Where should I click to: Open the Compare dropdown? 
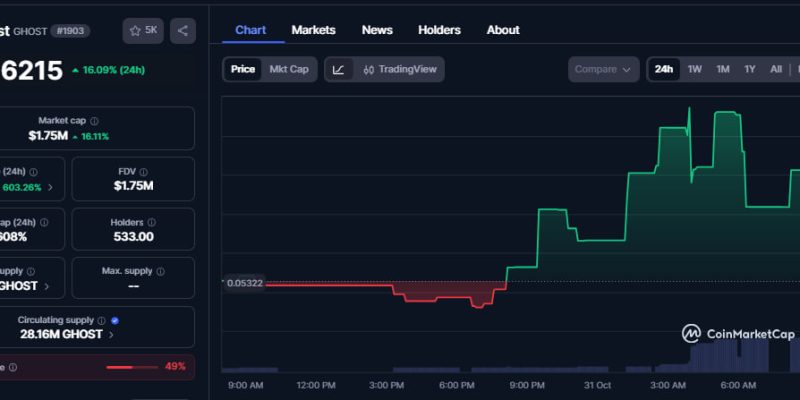tap(604, 69)
